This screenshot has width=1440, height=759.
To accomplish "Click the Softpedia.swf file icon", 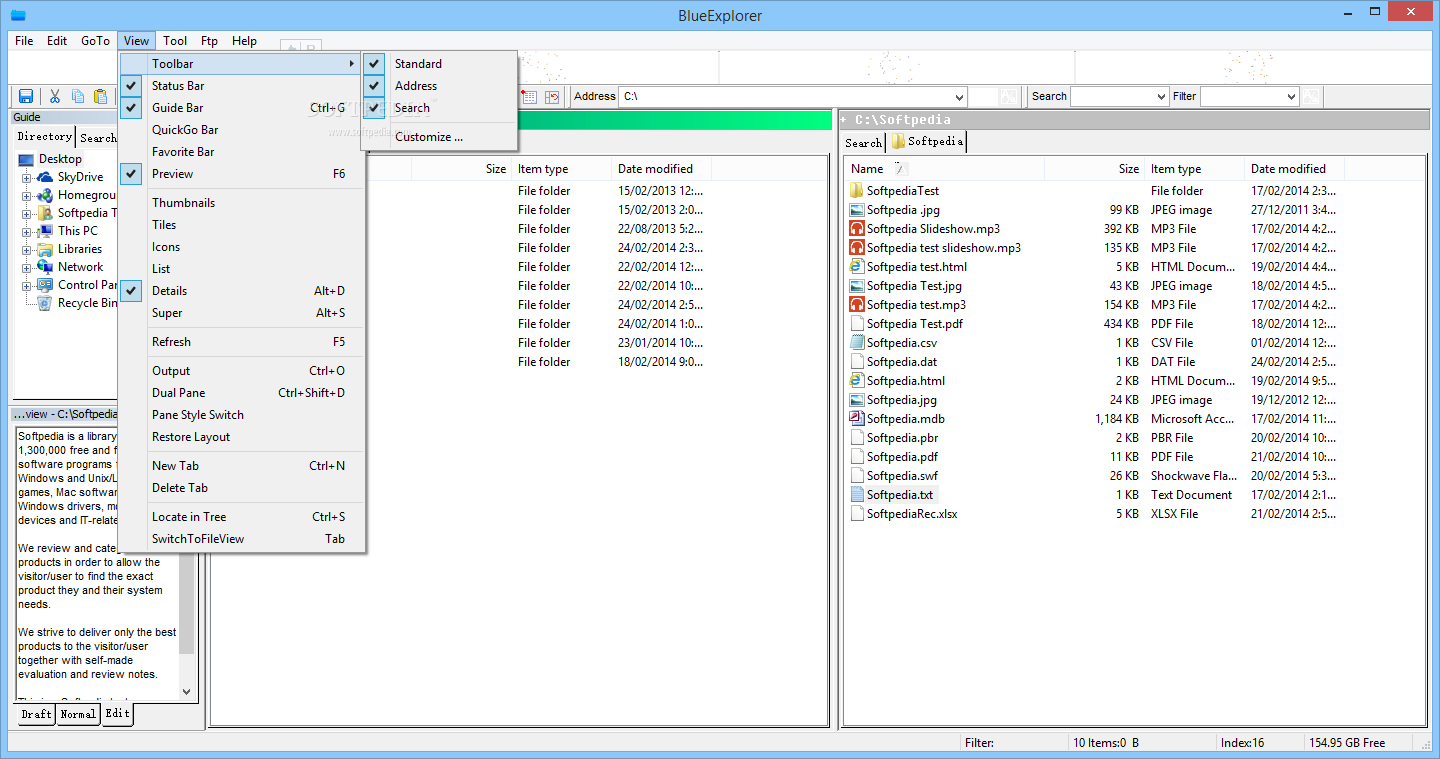I will coord(856,476).
